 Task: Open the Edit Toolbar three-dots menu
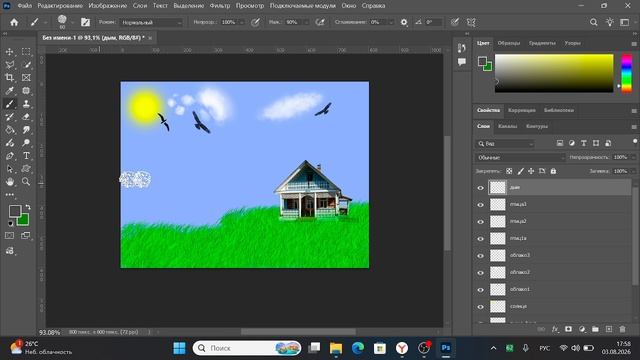pos(9,195)
